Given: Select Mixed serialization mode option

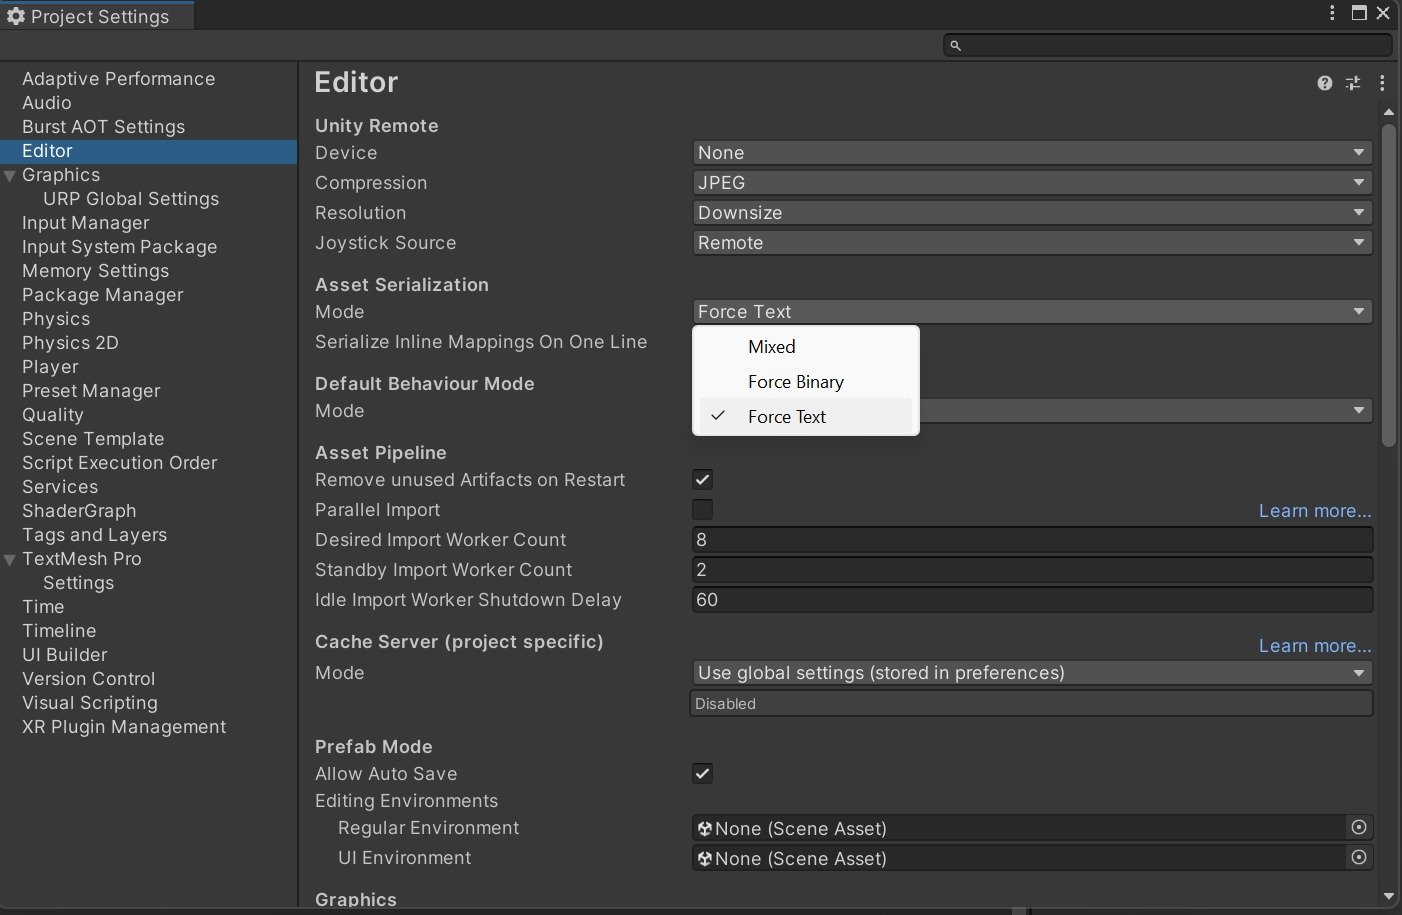Looking at the screenshot, I should pos(806,347).
